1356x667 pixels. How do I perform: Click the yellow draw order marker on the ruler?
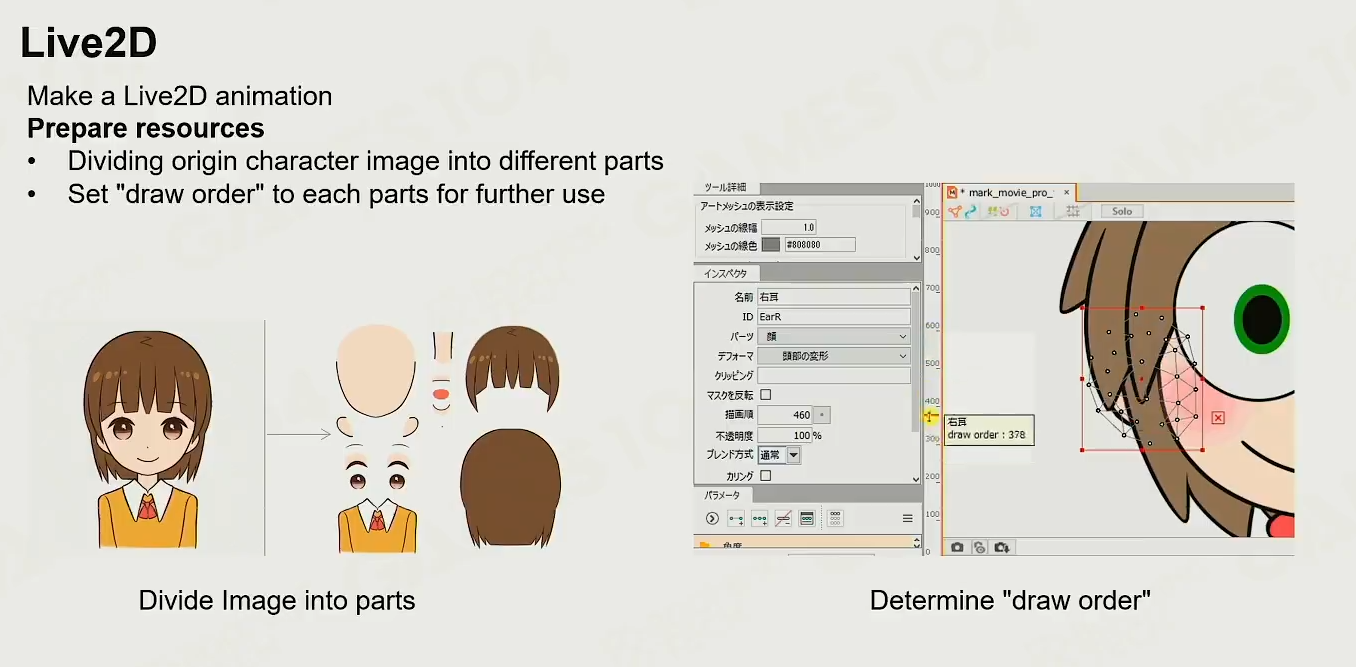click(929, 416)
